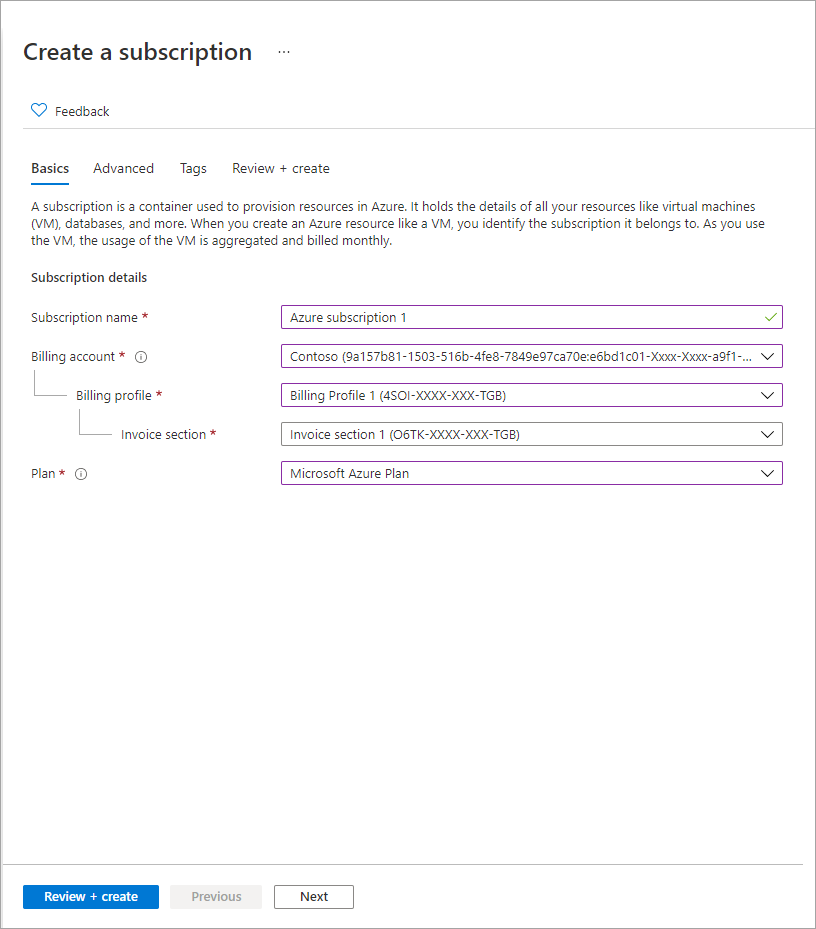Click the Subscription details section heading
This screenshot has height=929, width=816.
click(89, 278)
